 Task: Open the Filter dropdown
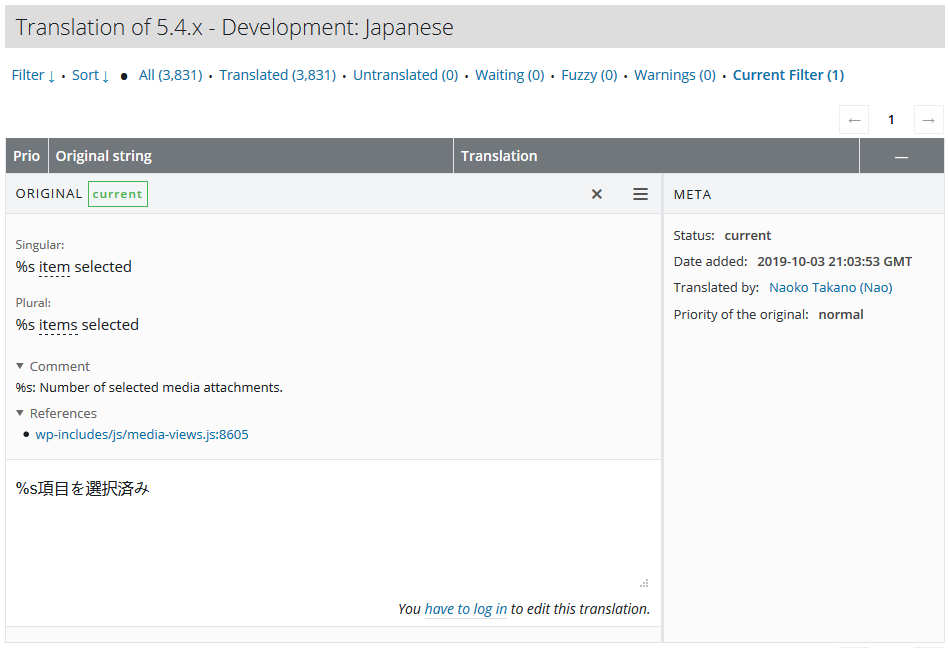[x=33, y=75]
